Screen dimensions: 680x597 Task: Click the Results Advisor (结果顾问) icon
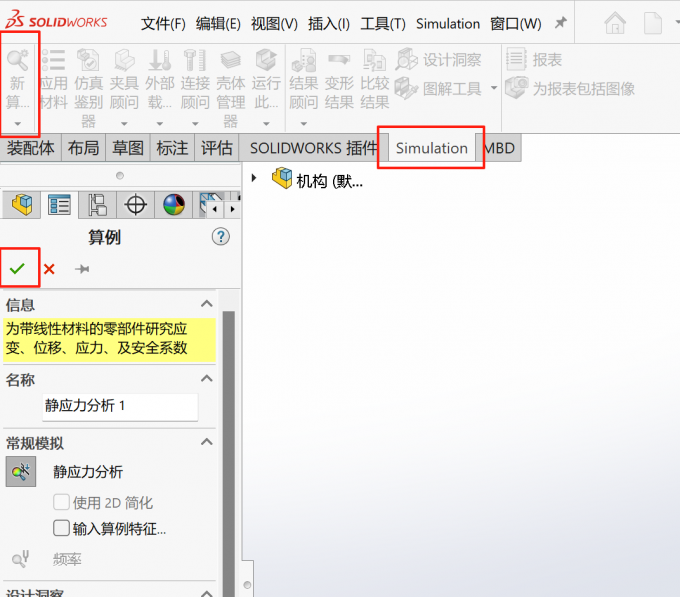tap(304, 60)
